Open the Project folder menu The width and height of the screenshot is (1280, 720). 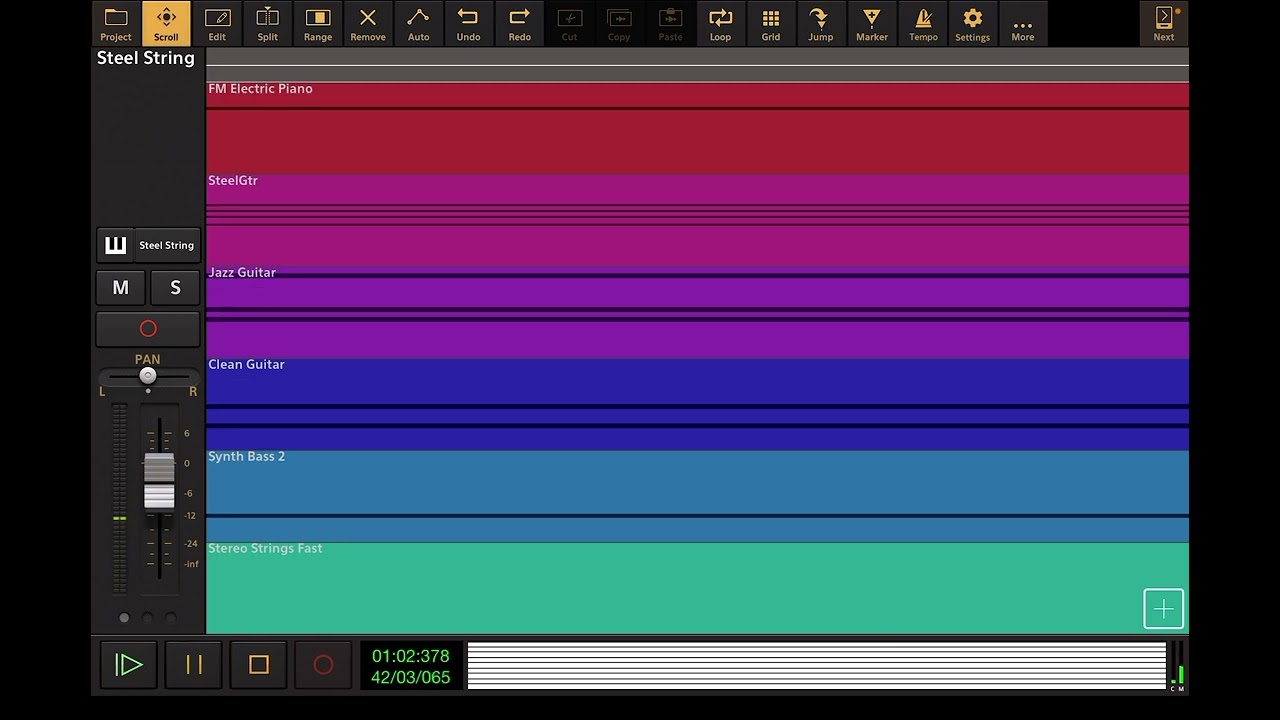(x=116, y=24)
